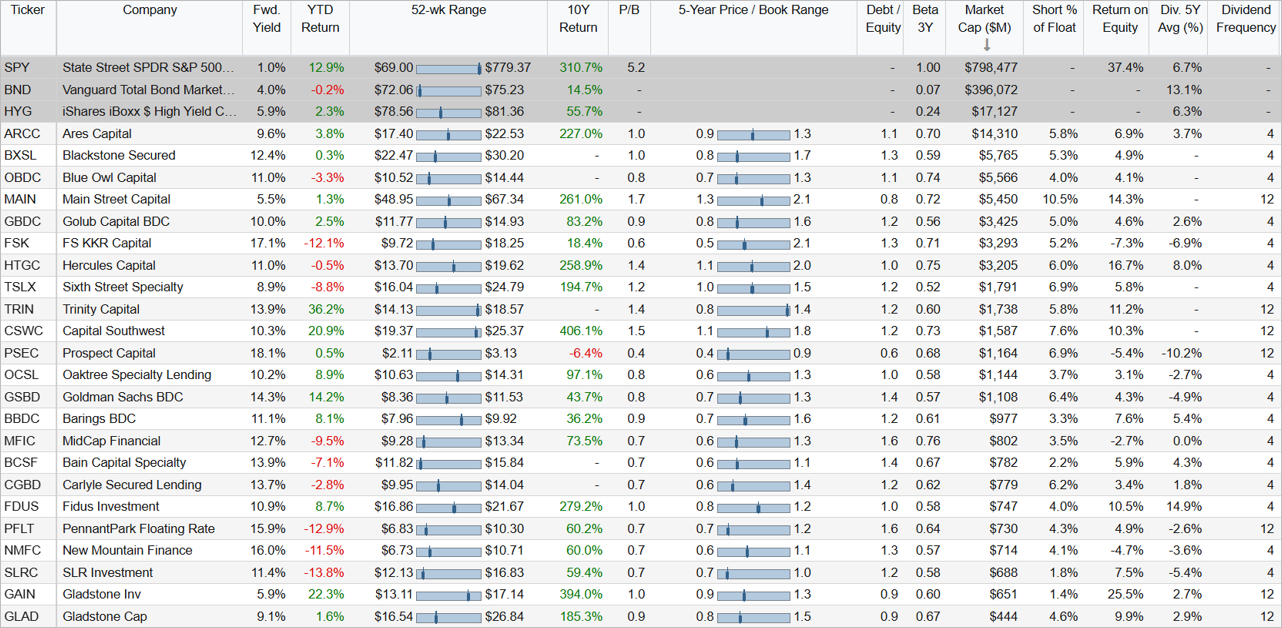This screenshot has width=1282, height=628.
Task: Click the P/B column header
Action: point(629,10)
